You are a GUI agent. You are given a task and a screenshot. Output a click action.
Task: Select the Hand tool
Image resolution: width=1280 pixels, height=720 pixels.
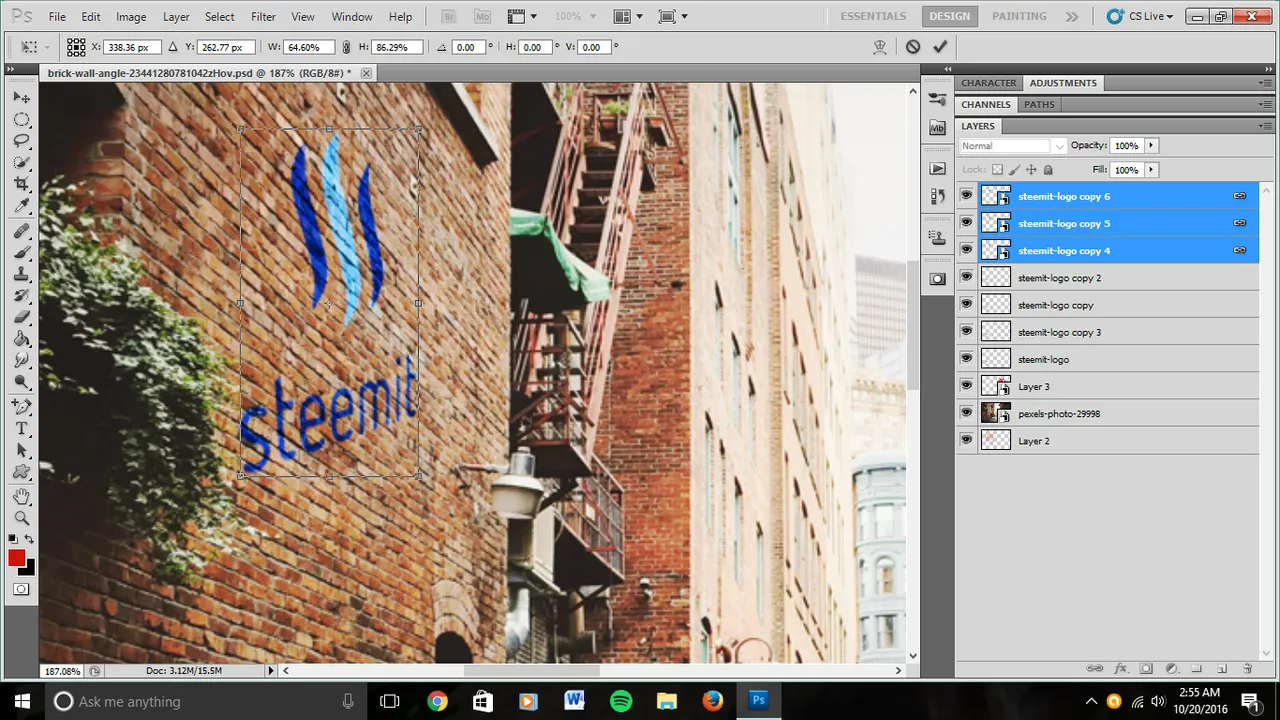point(21,497)
